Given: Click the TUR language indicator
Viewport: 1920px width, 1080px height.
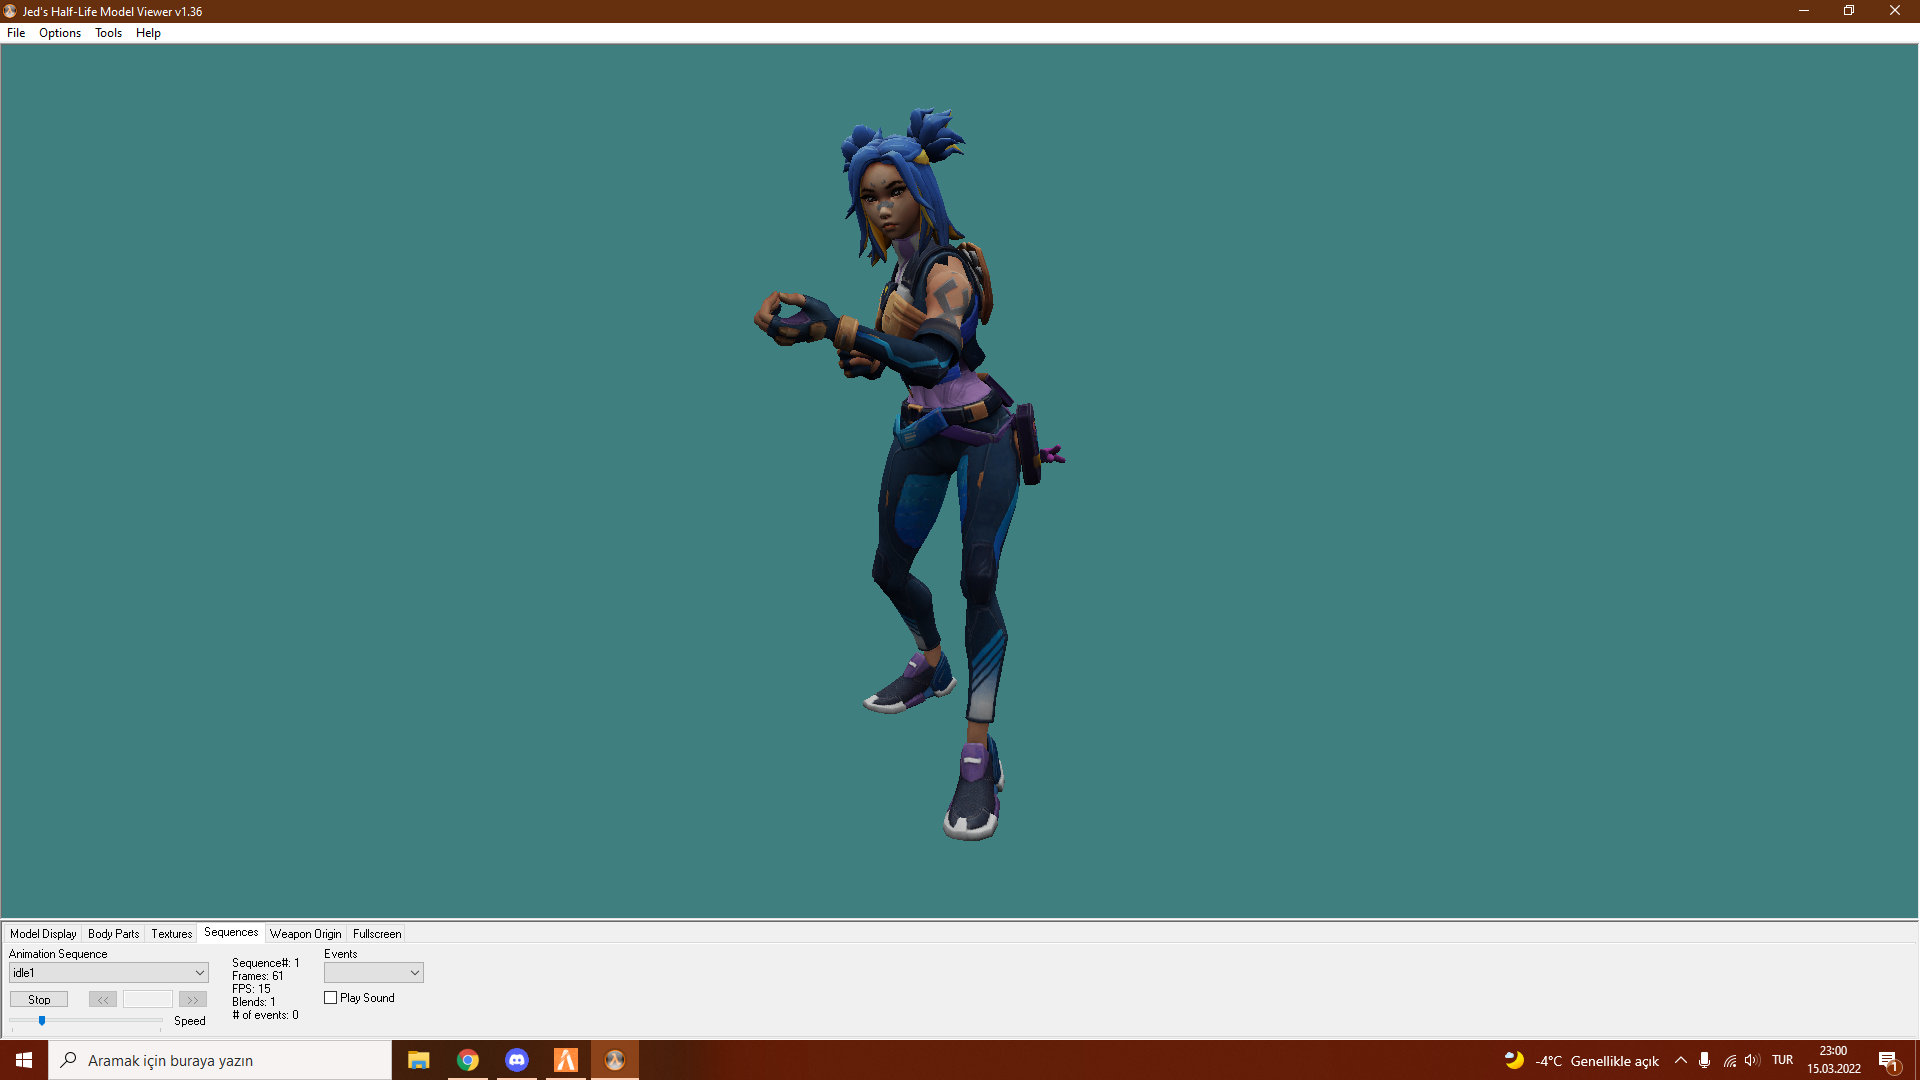Looking at the screenshot, I should point(1782,1060).
